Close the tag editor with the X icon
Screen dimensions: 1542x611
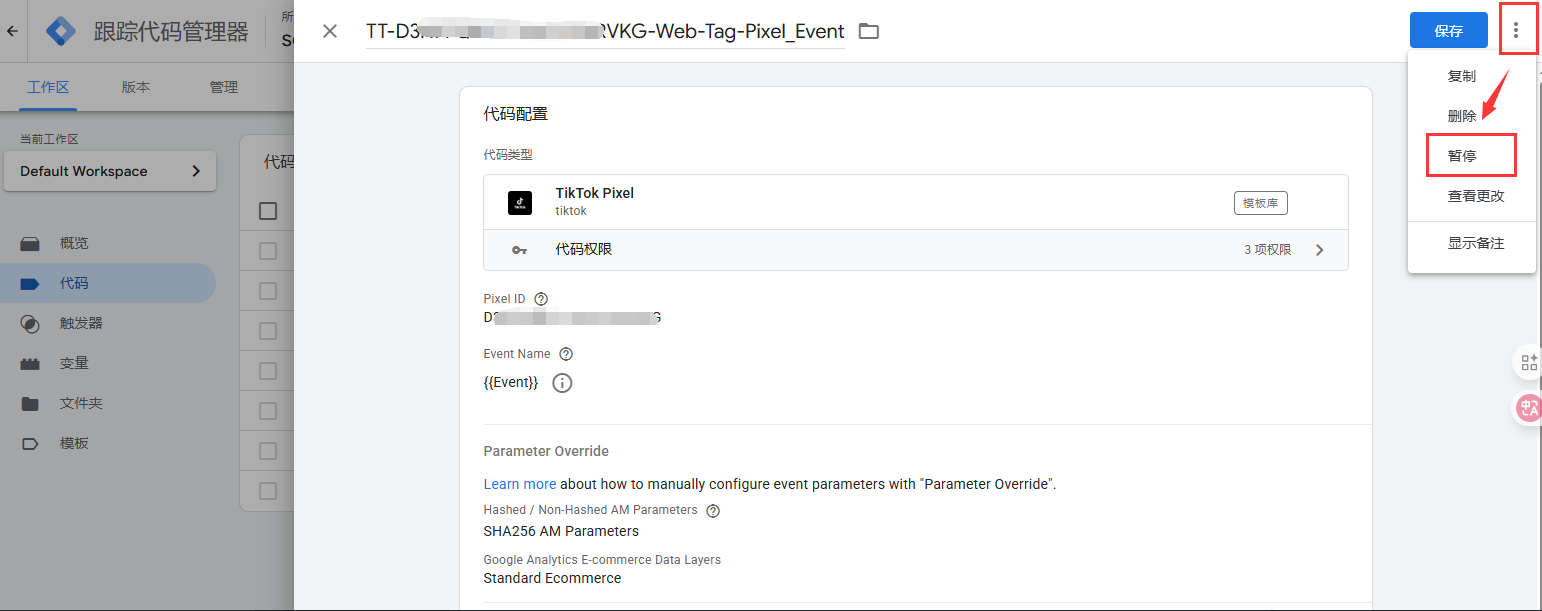tap(330, 31)
